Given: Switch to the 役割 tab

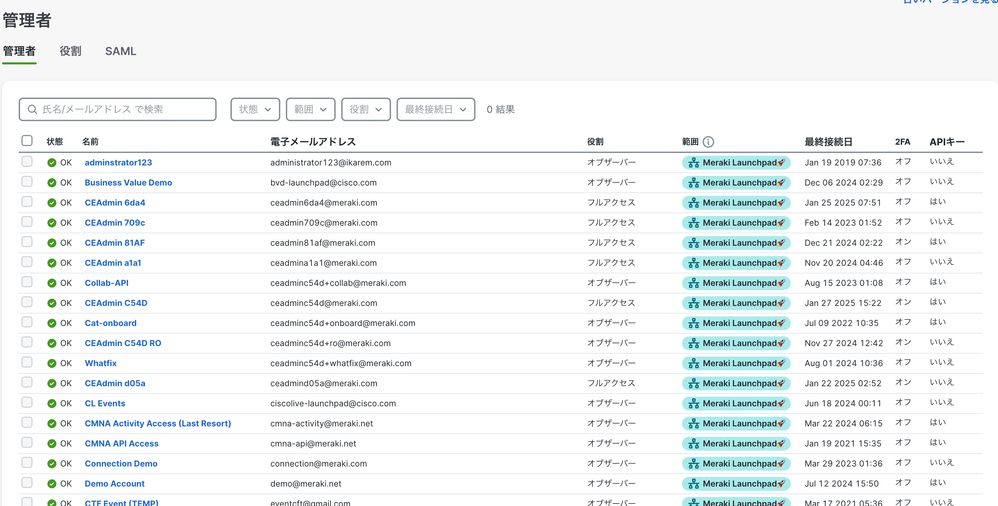Looking at the screenshot, I should coord(70,51).
